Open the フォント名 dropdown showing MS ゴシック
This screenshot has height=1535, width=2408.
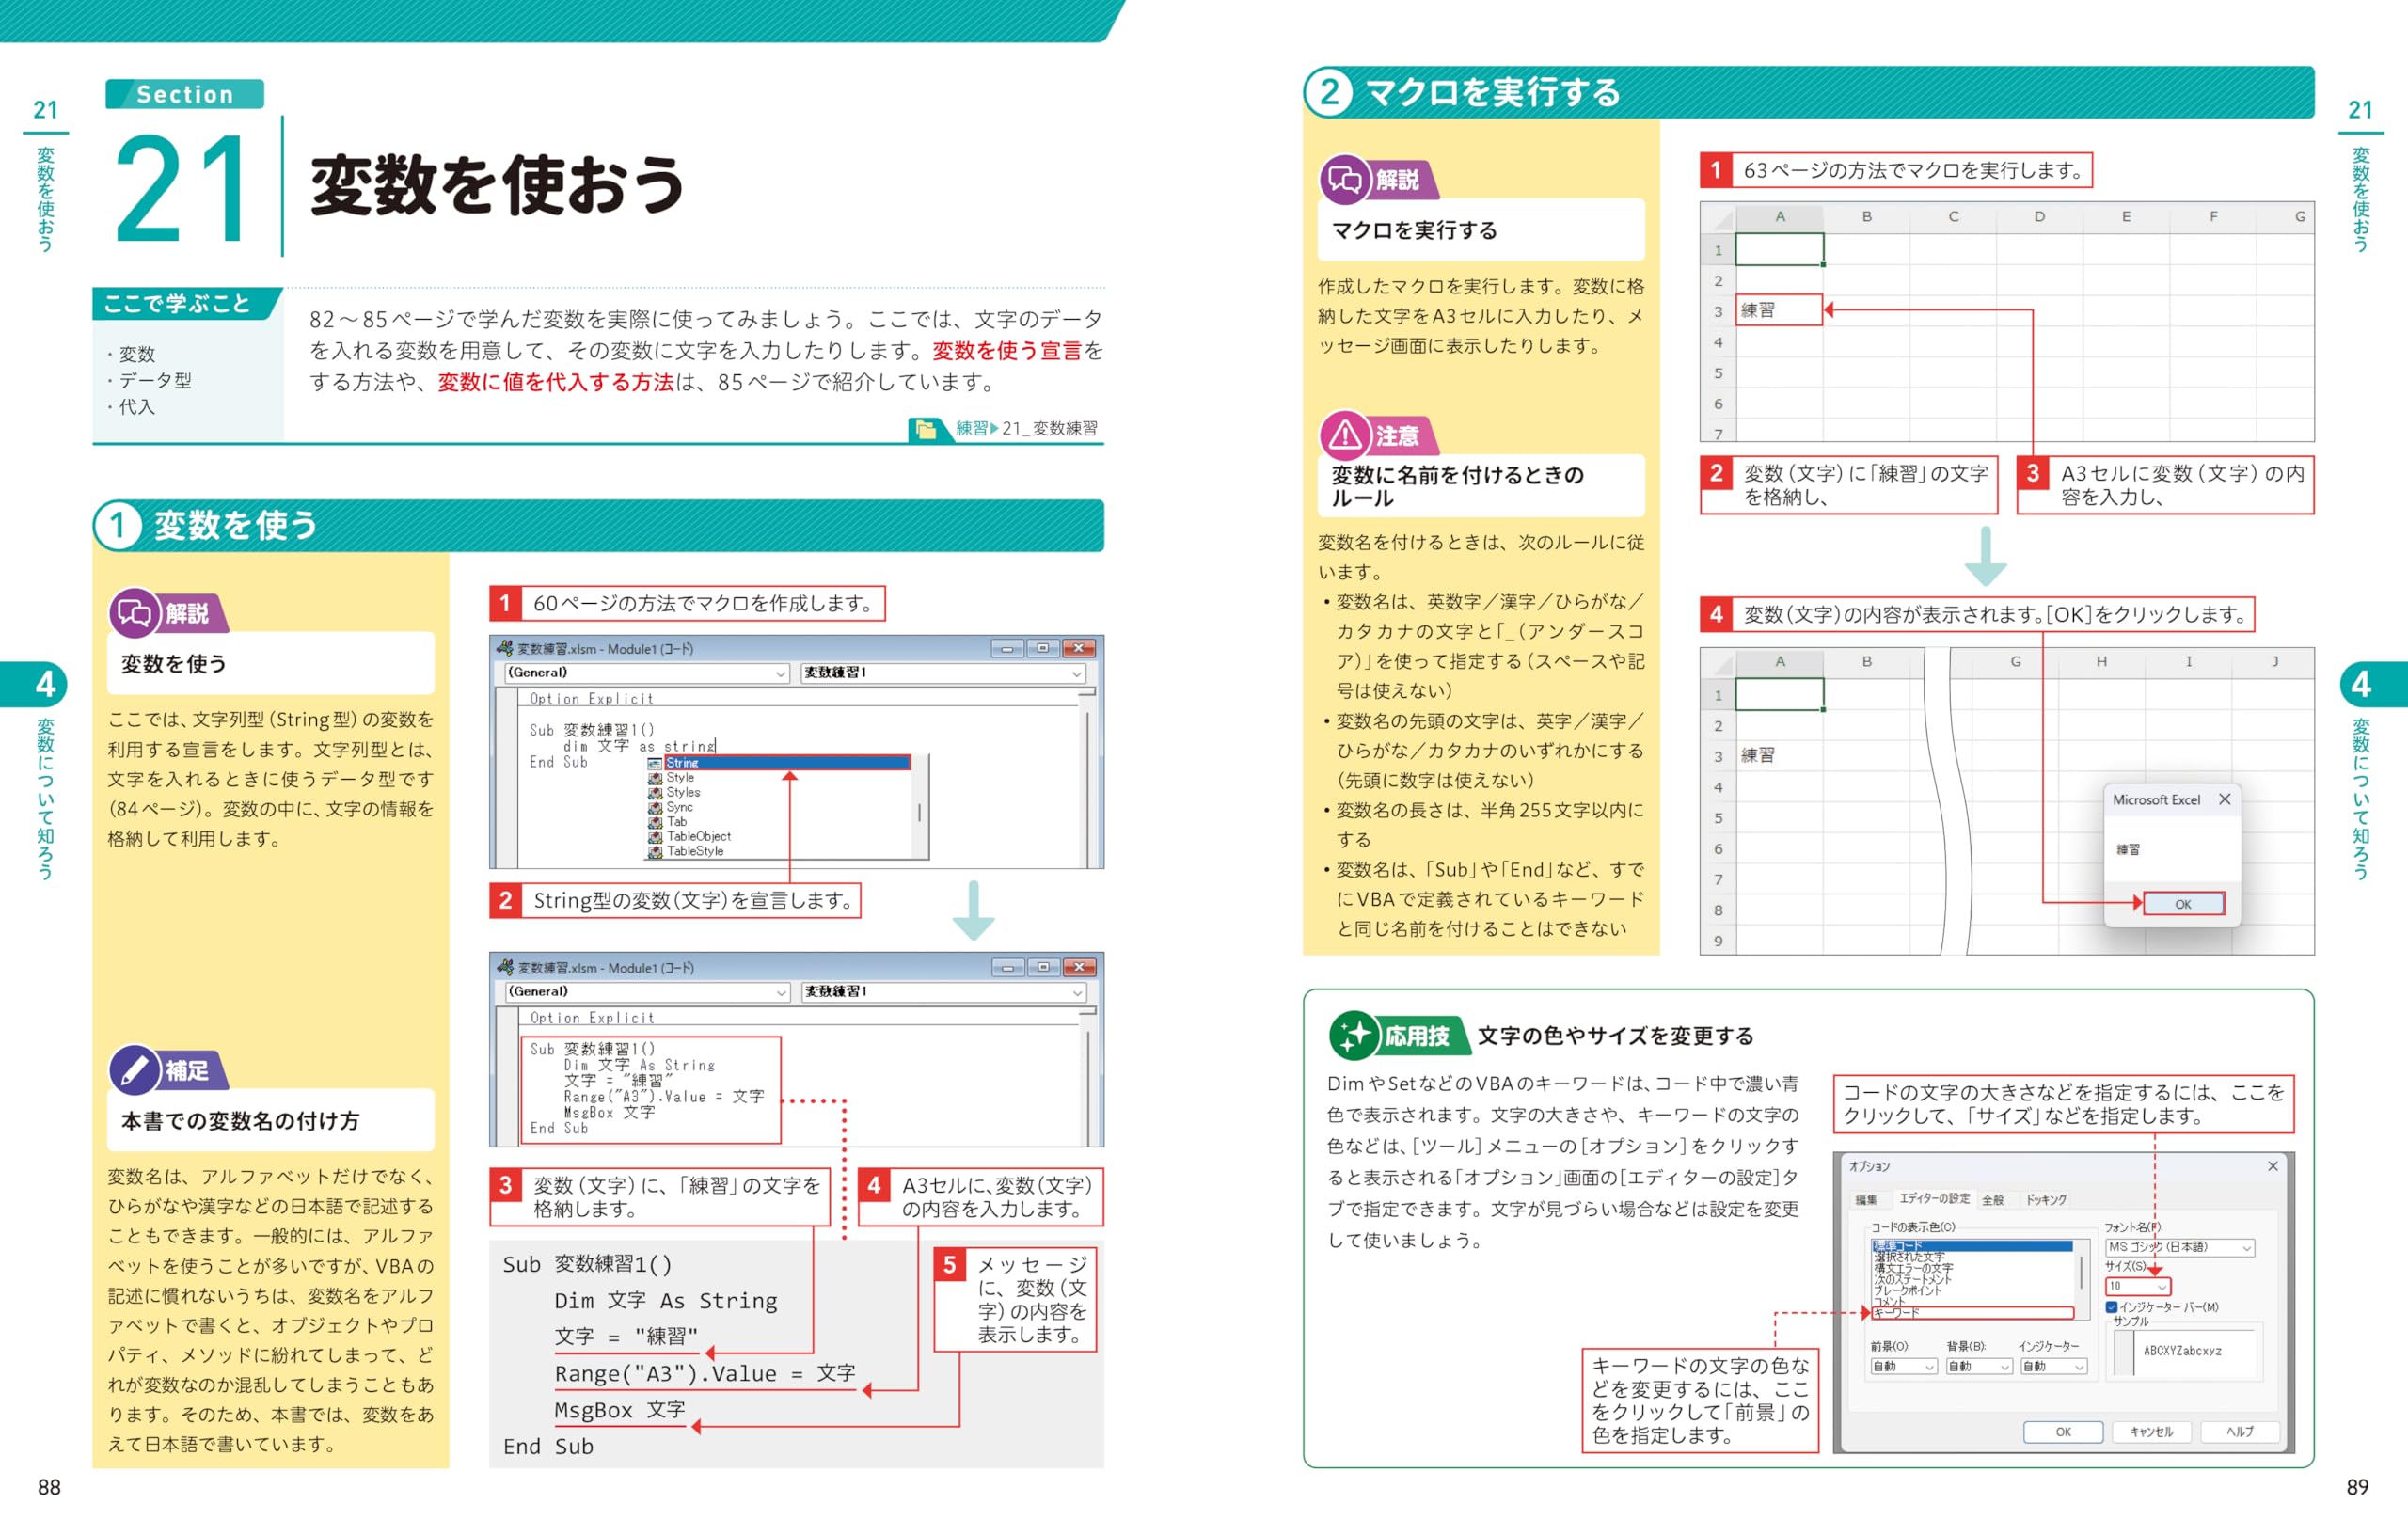[x=2180, y=1247]
